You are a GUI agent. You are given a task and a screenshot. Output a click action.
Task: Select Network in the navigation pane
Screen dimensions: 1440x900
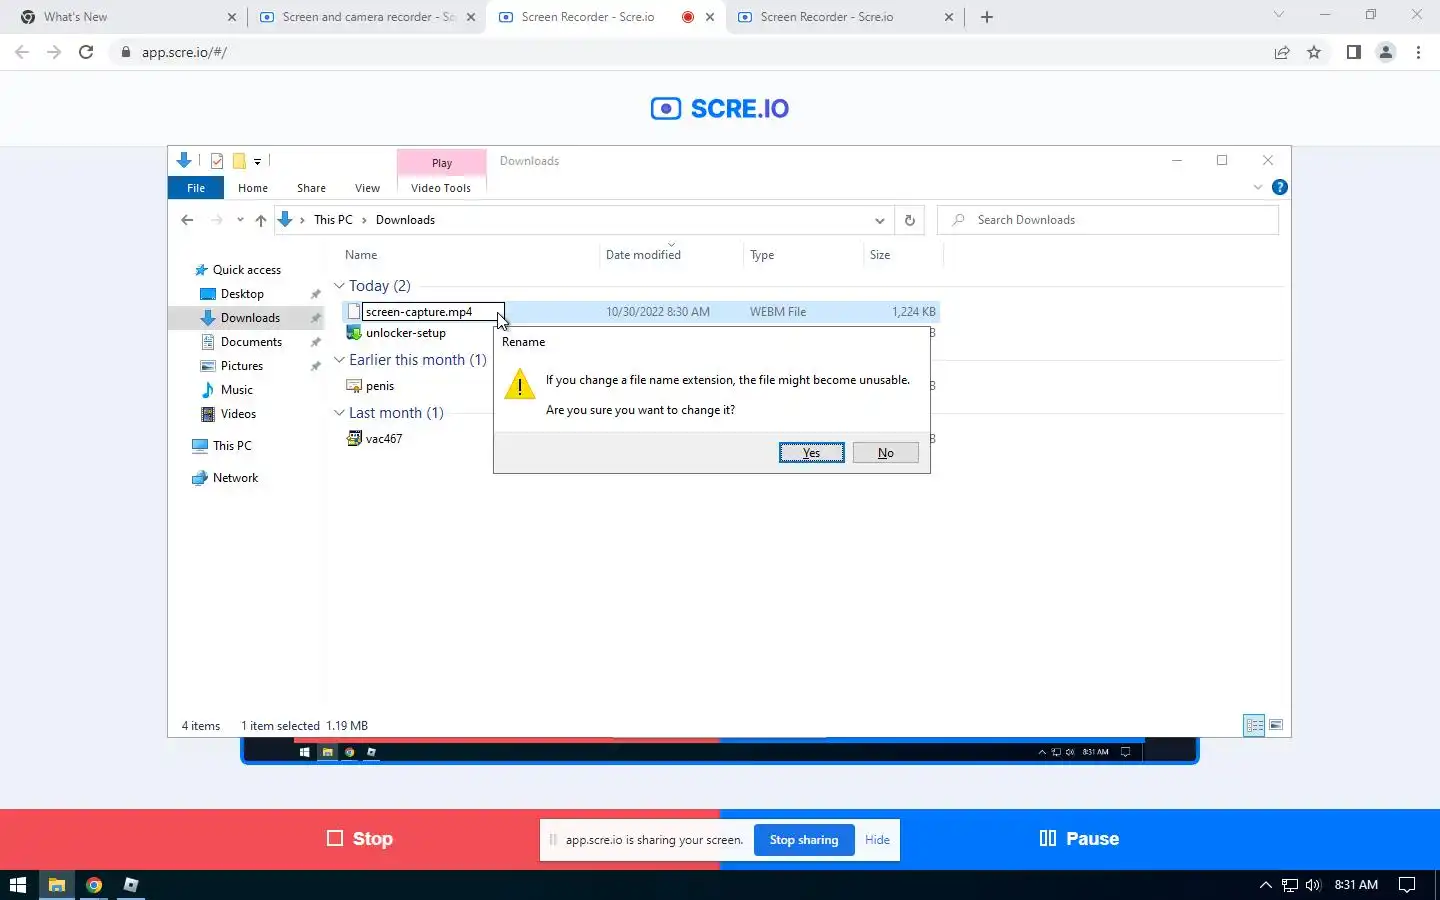pyautogui.click(x=235, y=478)
